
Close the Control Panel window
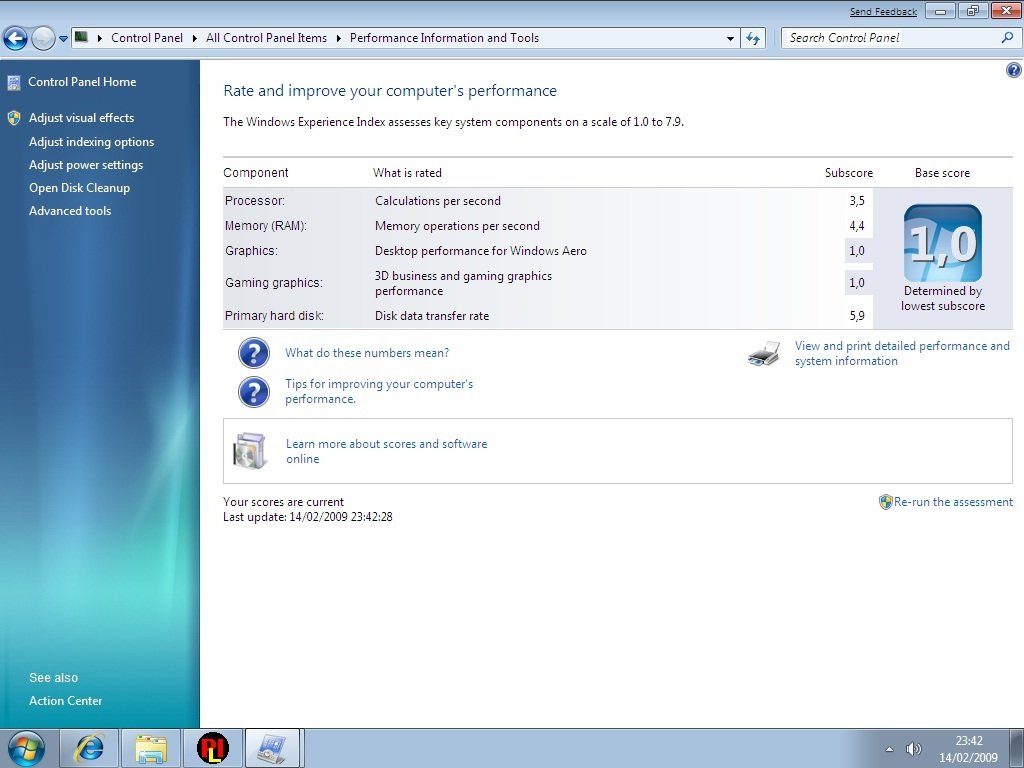(1006, 11)
